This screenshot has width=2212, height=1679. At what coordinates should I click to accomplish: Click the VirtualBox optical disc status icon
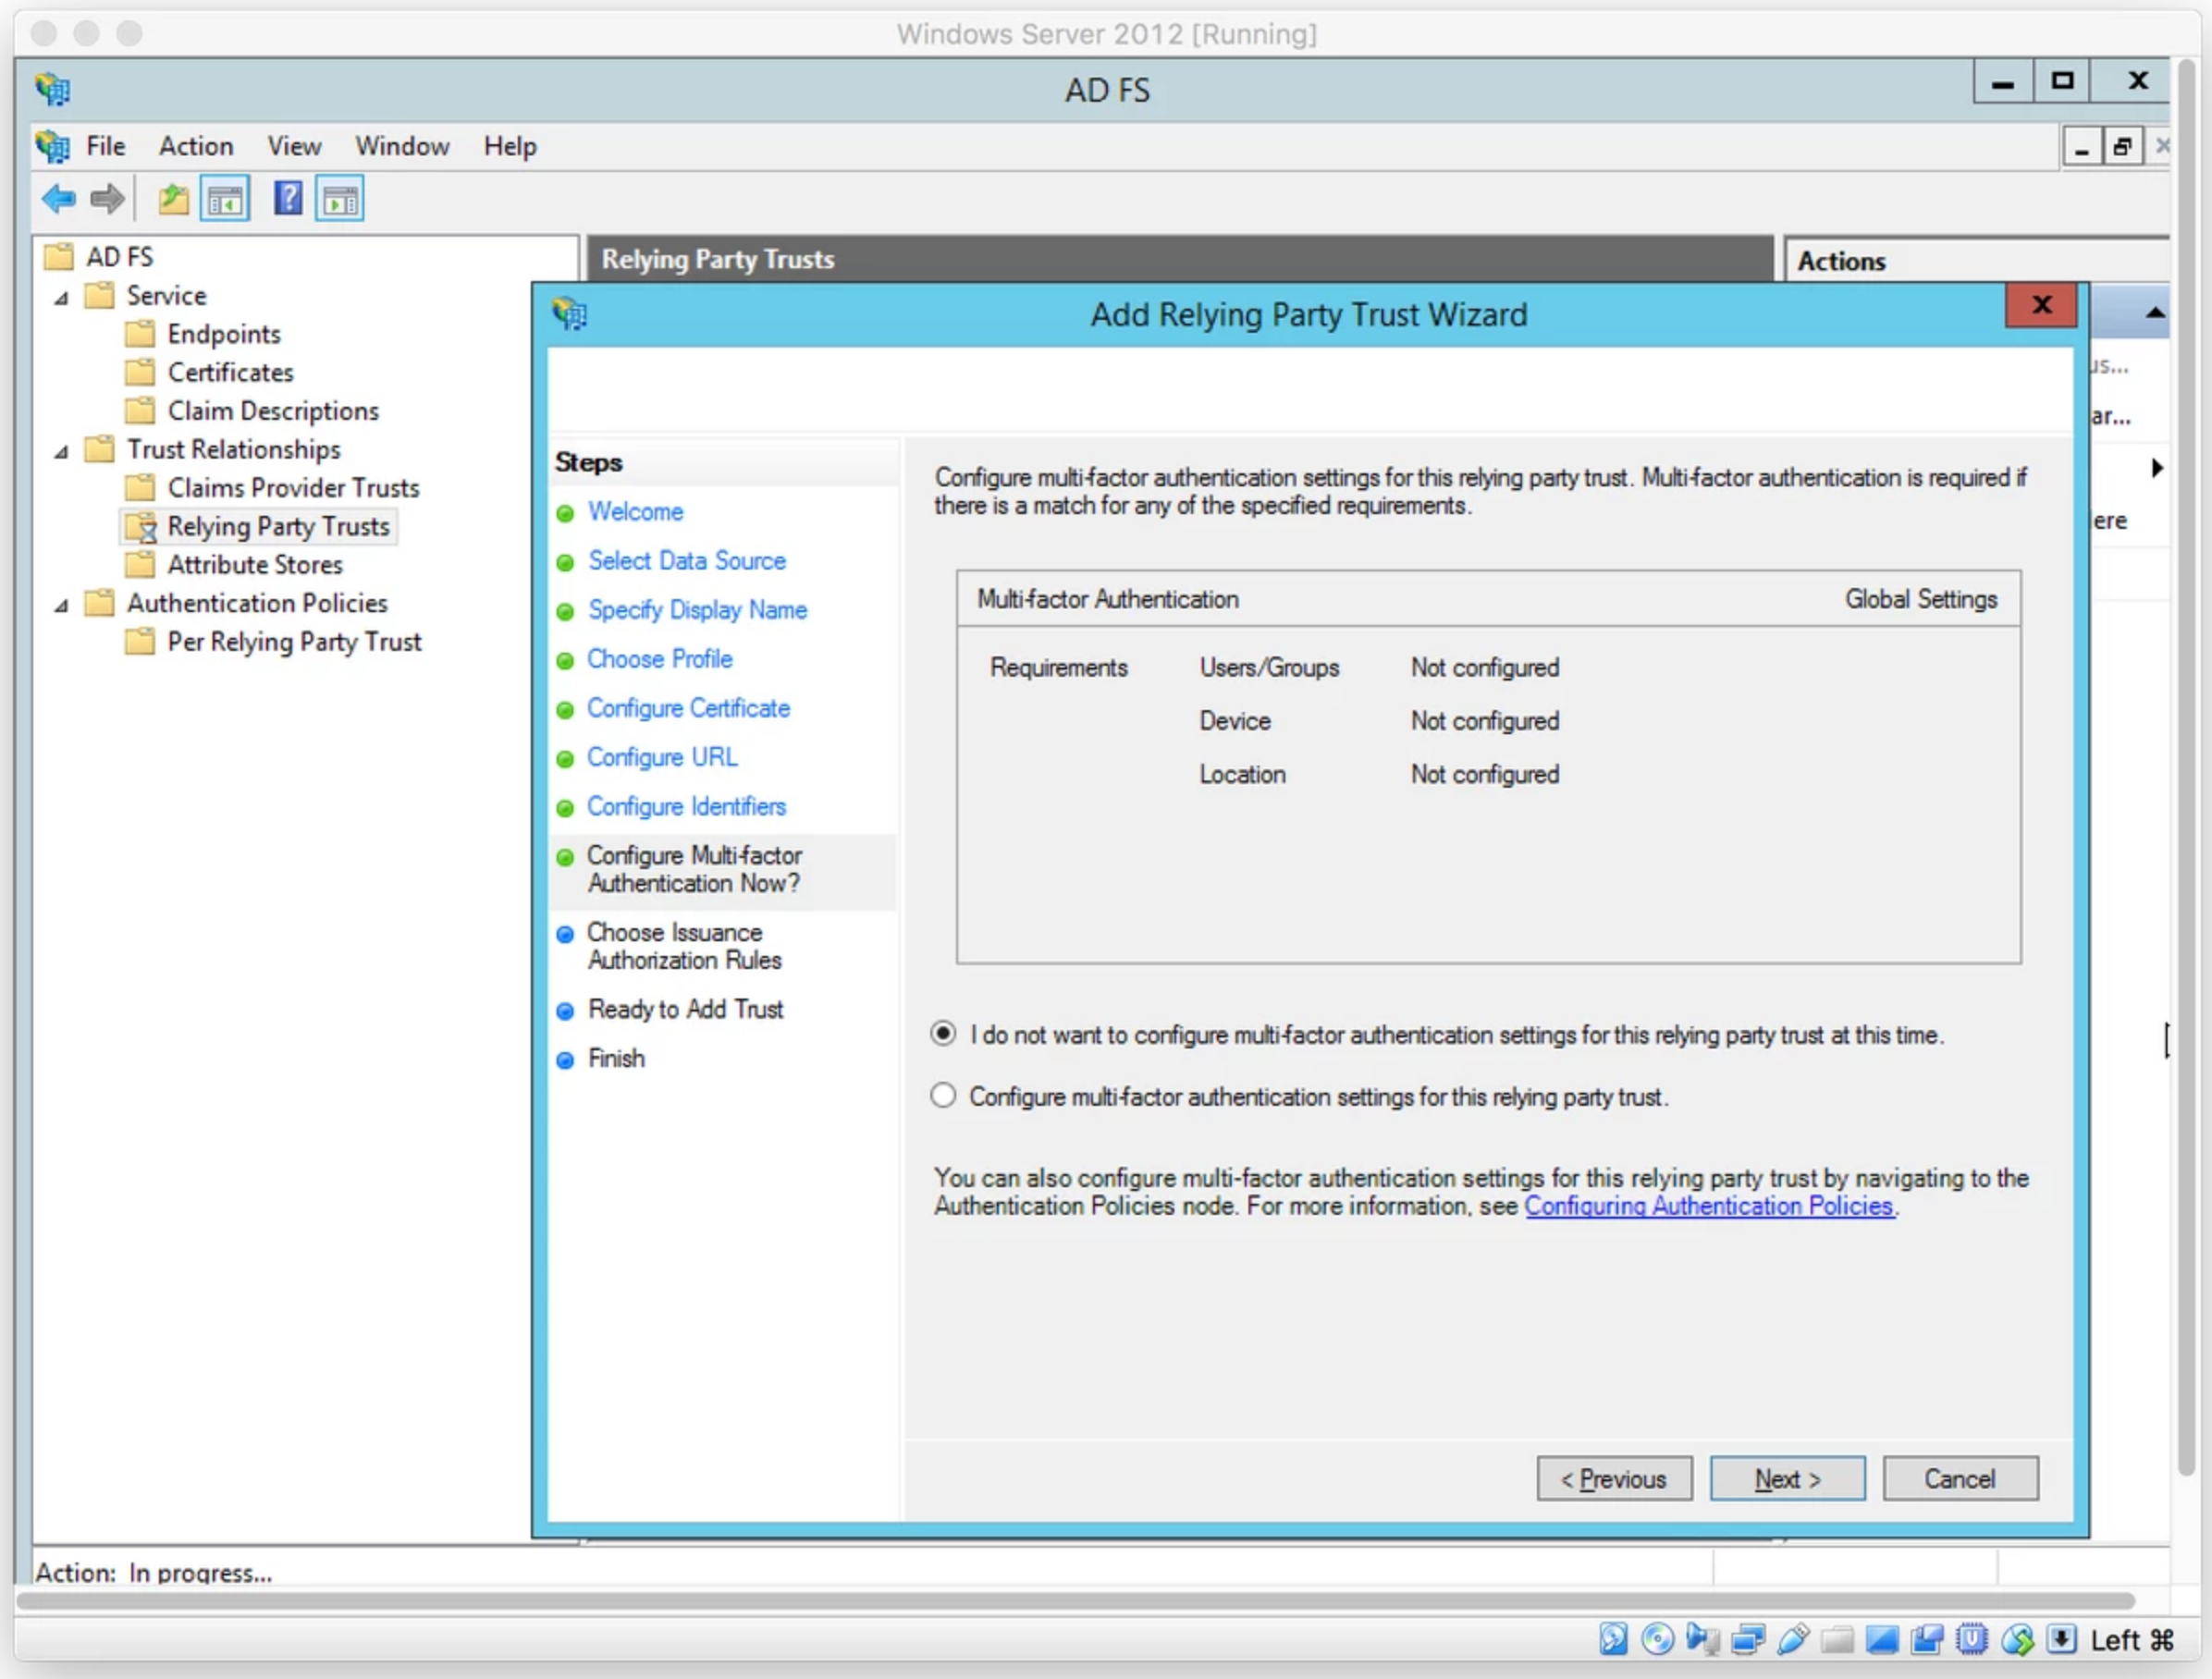[1657, 1640]
